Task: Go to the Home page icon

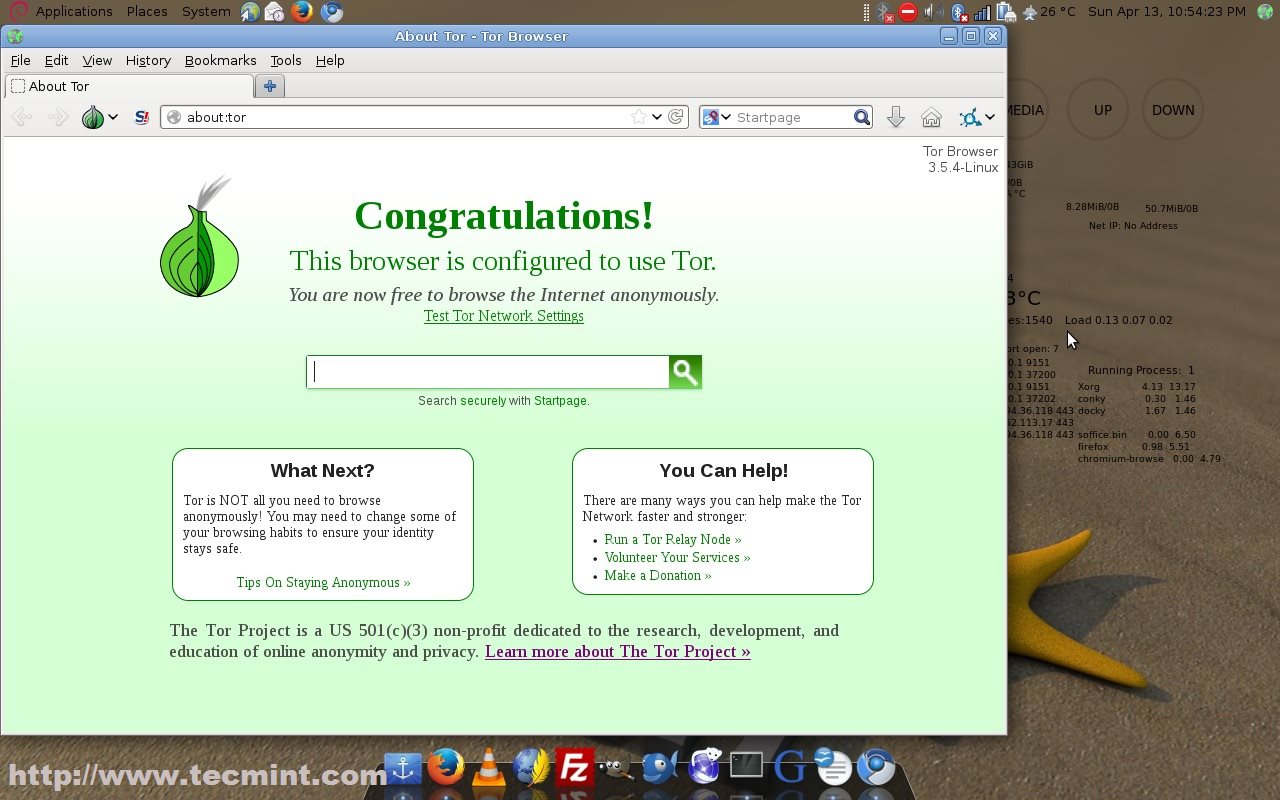Action: pyautogui.click(x=931, y=117)
